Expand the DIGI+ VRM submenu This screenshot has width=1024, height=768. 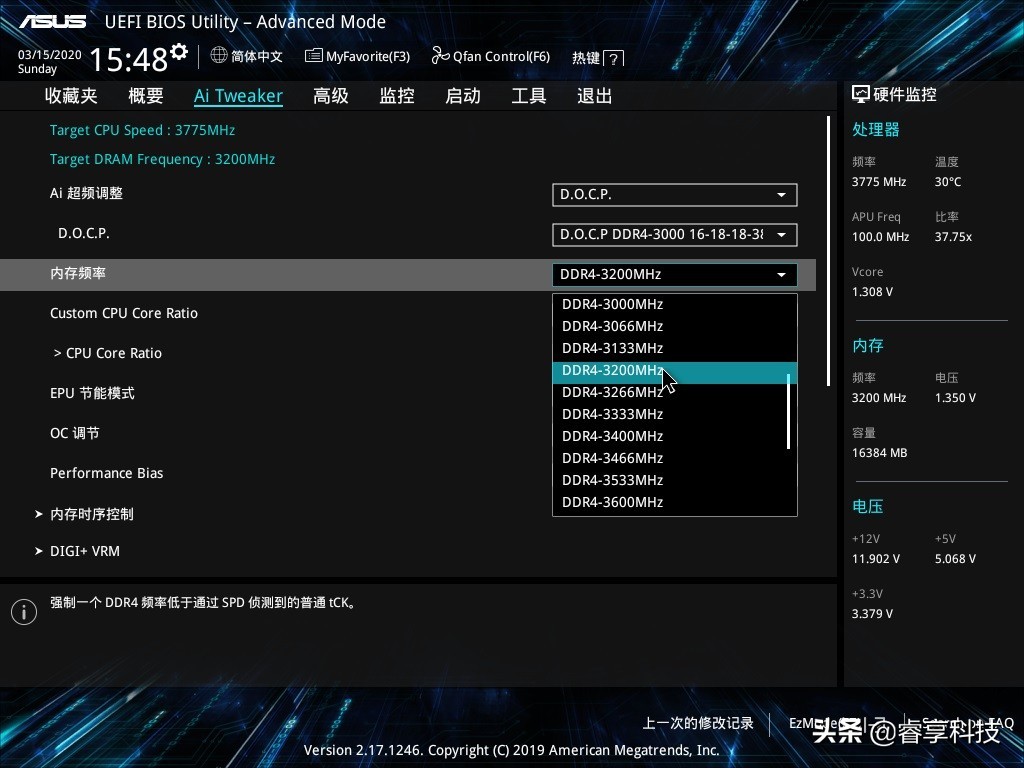click(x=84, y=551)
